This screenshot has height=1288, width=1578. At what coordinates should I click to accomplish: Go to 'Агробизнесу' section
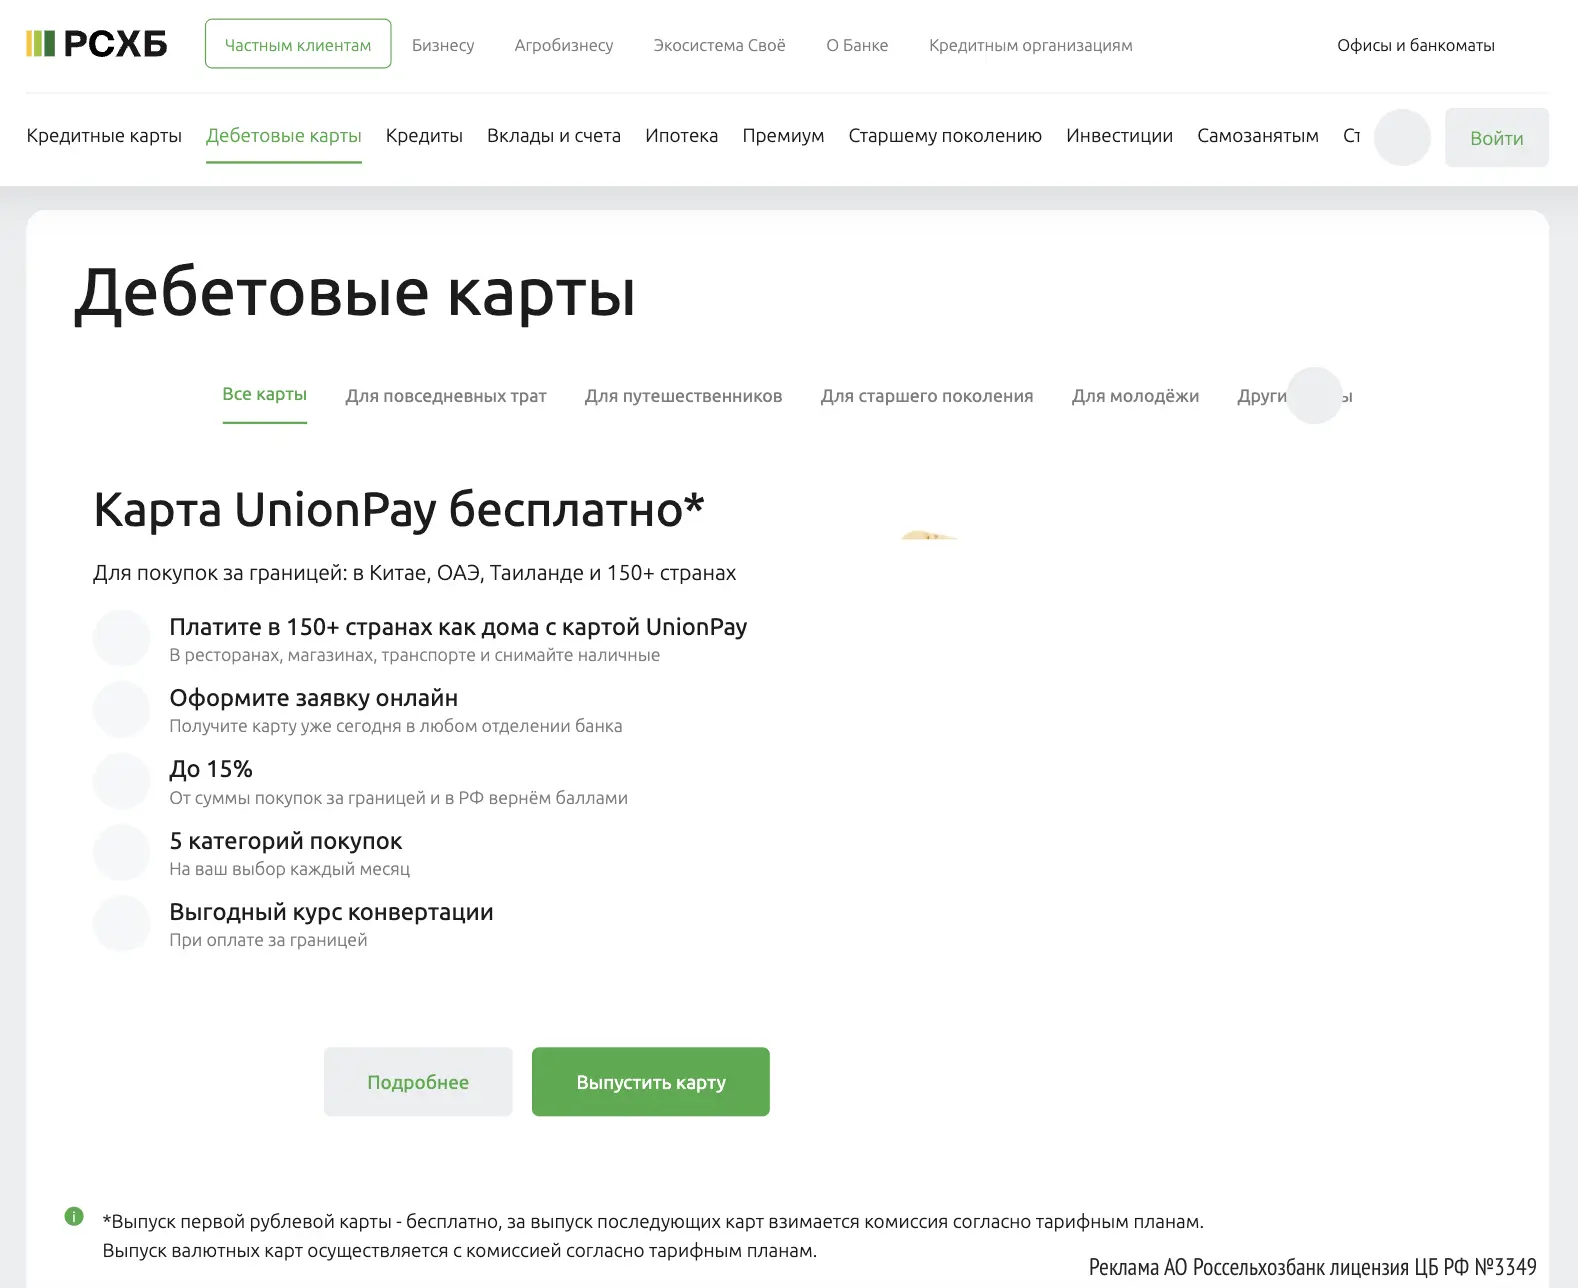click(x=564, y=45)
